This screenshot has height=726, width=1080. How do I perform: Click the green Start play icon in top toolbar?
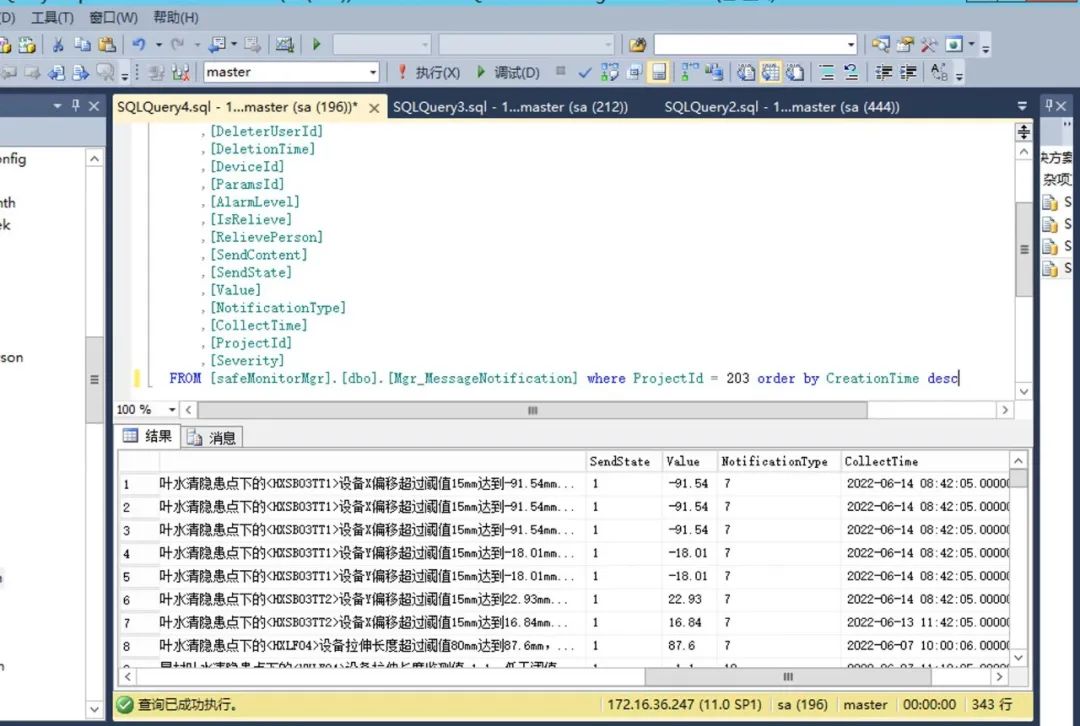click(x=317, y=45)
